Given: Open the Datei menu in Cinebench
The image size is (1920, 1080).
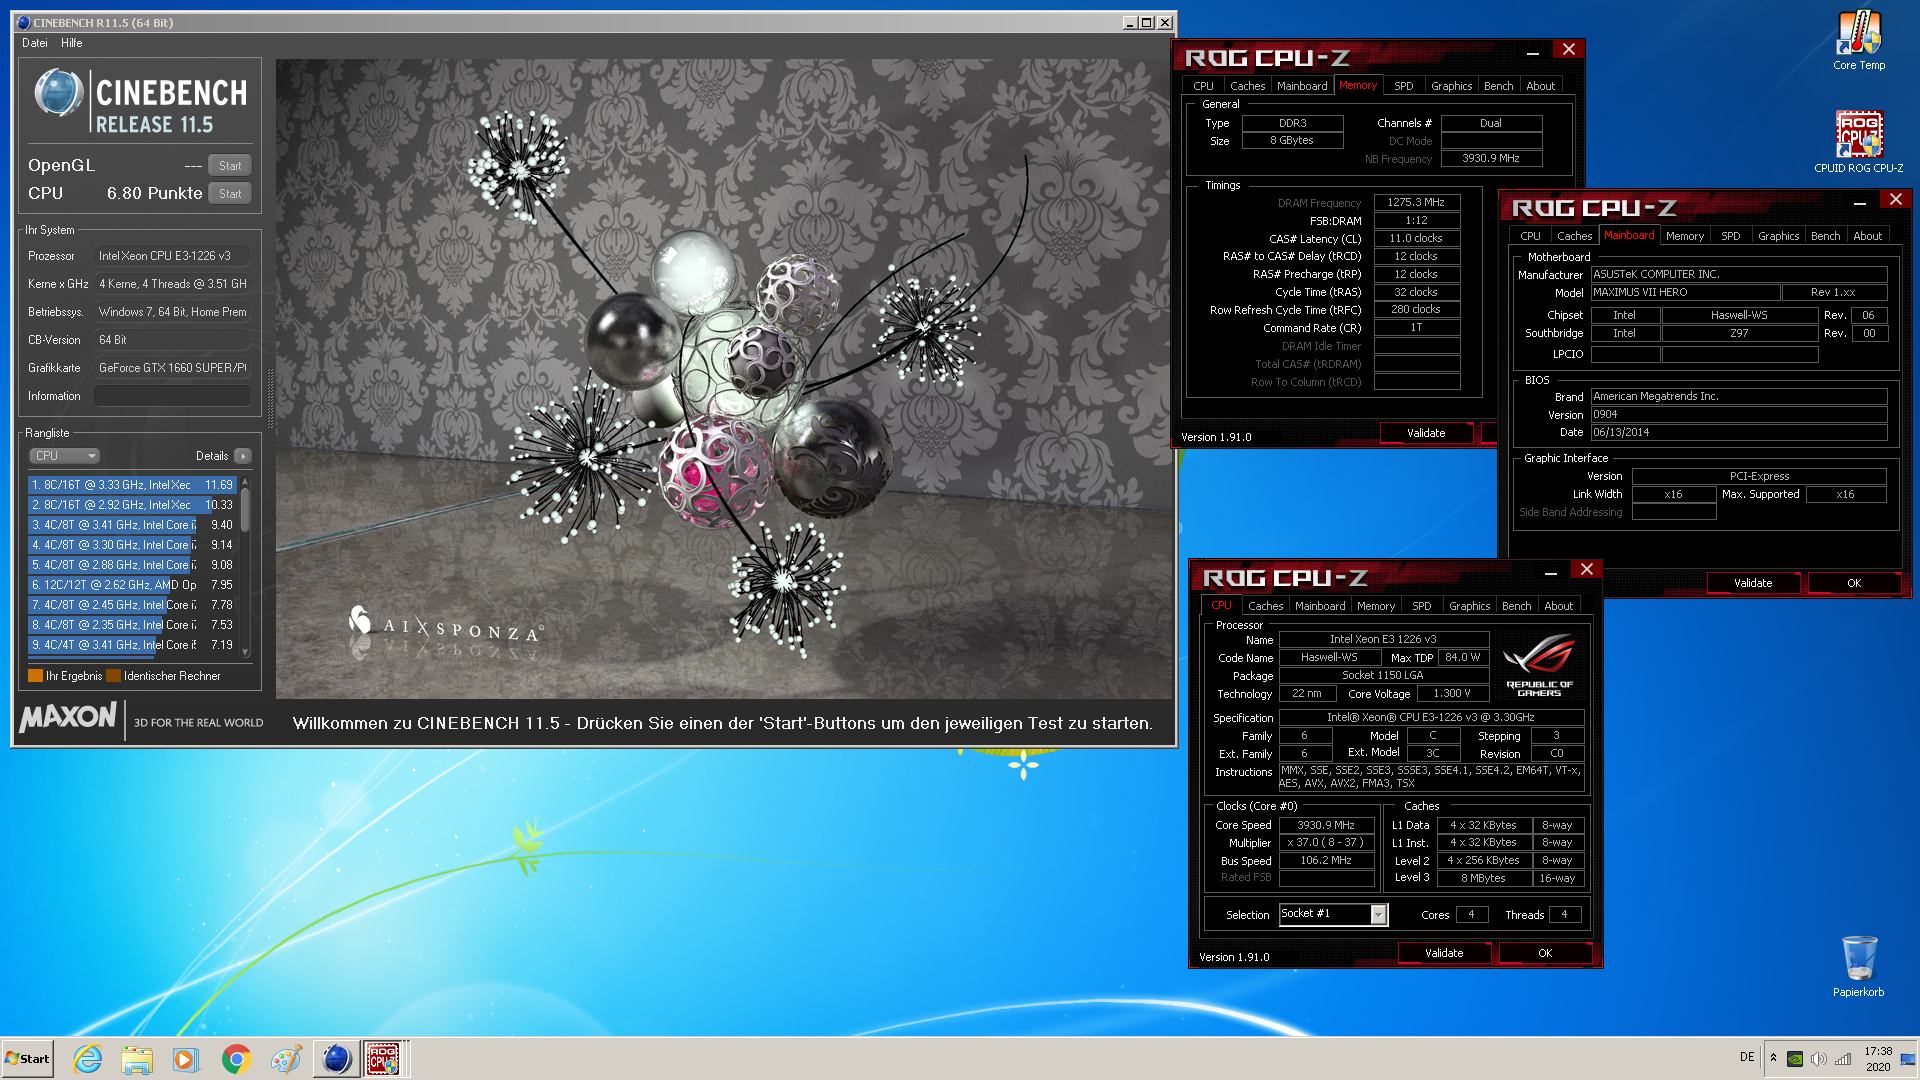Looking at the screenshot, I should pyautogui.click(x=35, y=43).
